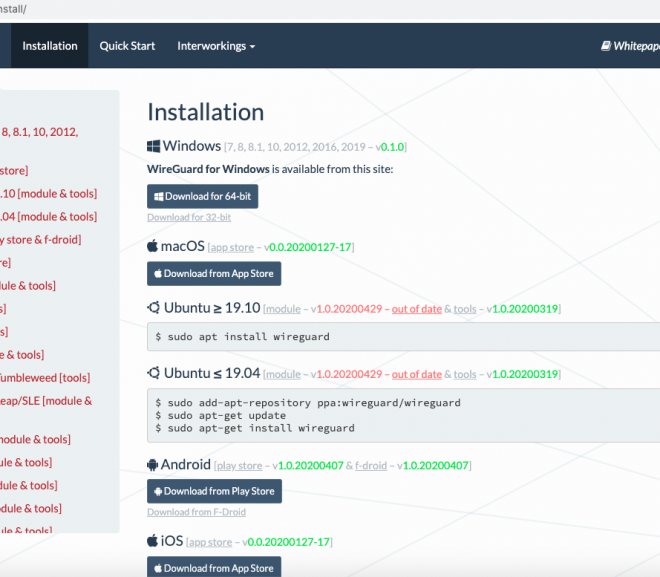660x577 pixels.
Task: Click the Whitepaper book icon
Action: pyautogui.click(x=606, y=46)
